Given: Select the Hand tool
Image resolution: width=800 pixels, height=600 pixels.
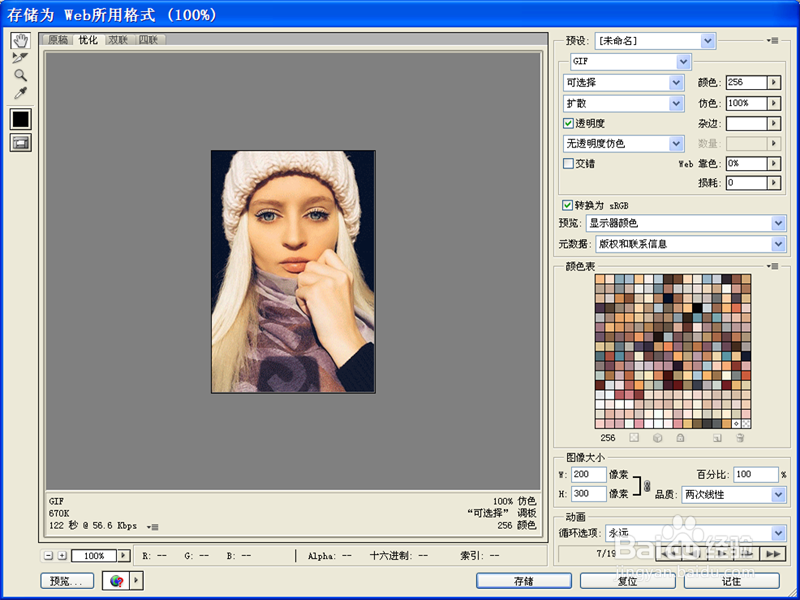Looking at the screenshot, I should 20,40.
